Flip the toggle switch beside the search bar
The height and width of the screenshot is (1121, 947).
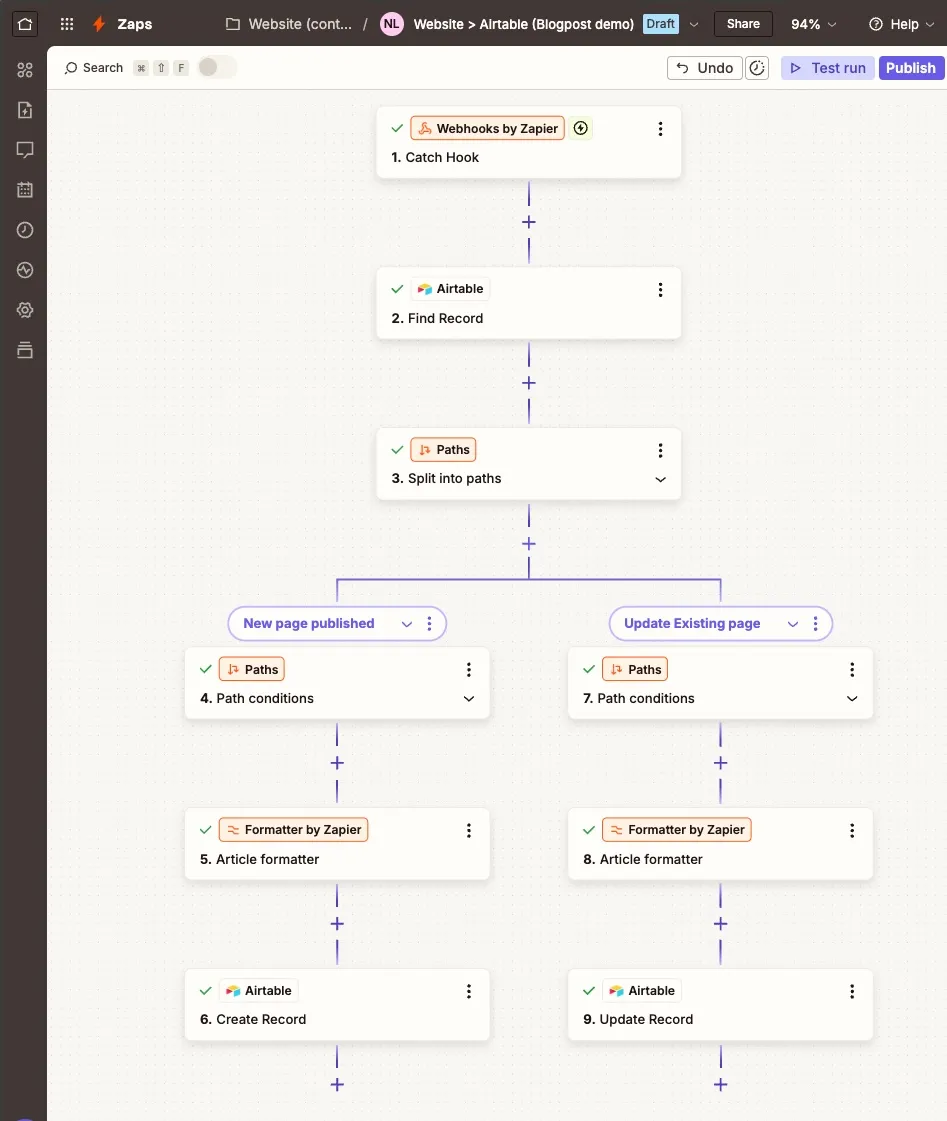(x=214, y=67)
